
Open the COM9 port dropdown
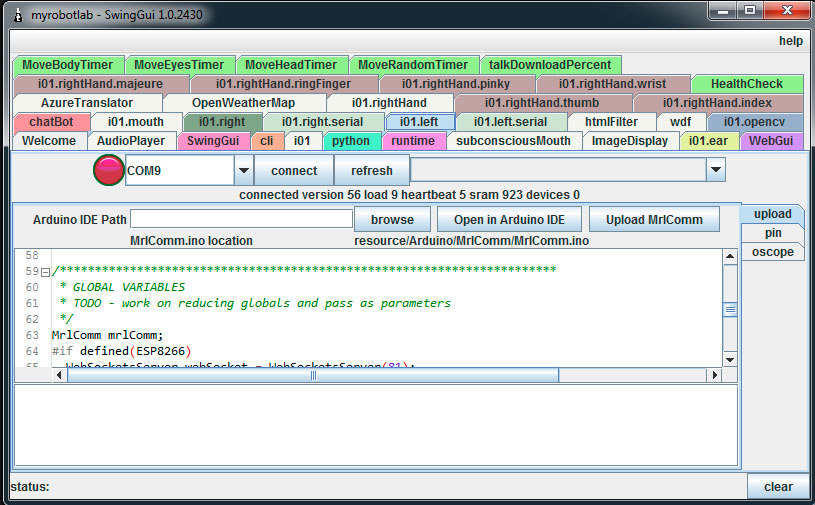(x=243, y=170)
